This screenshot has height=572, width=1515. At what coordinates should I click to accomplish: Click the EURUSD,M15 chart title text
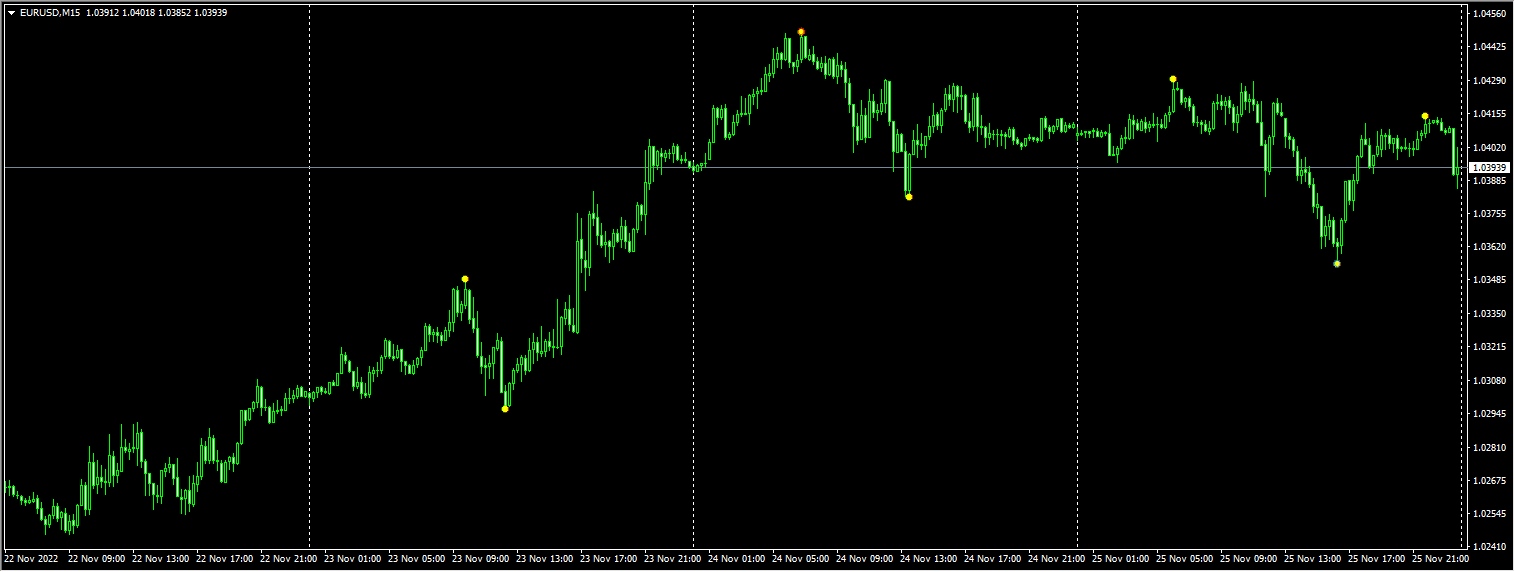coord(50,12)
